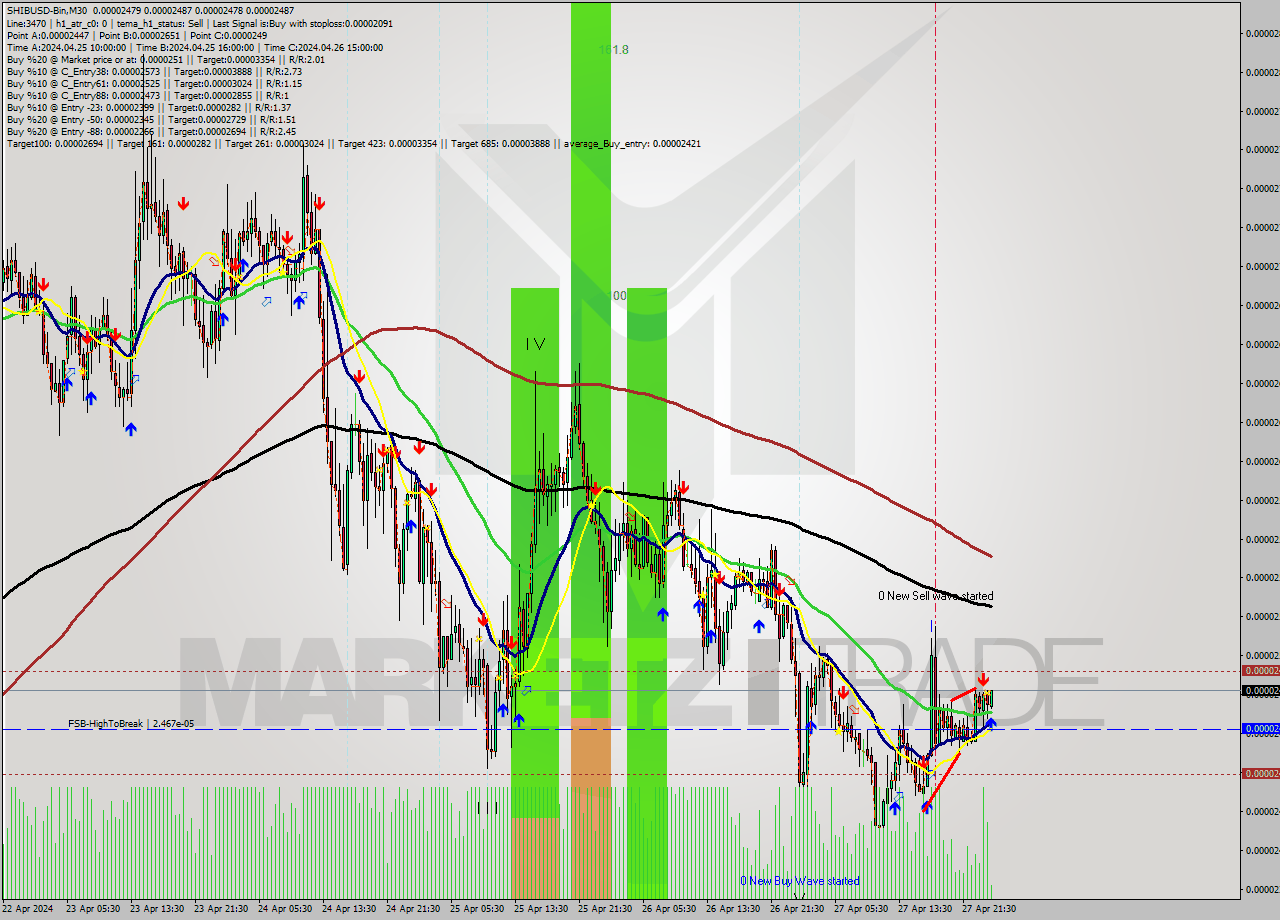Click the 'Buy %10 @ C_Entry88' line
The width and height of the screenshot is (1280, 920).
[147, 95]
